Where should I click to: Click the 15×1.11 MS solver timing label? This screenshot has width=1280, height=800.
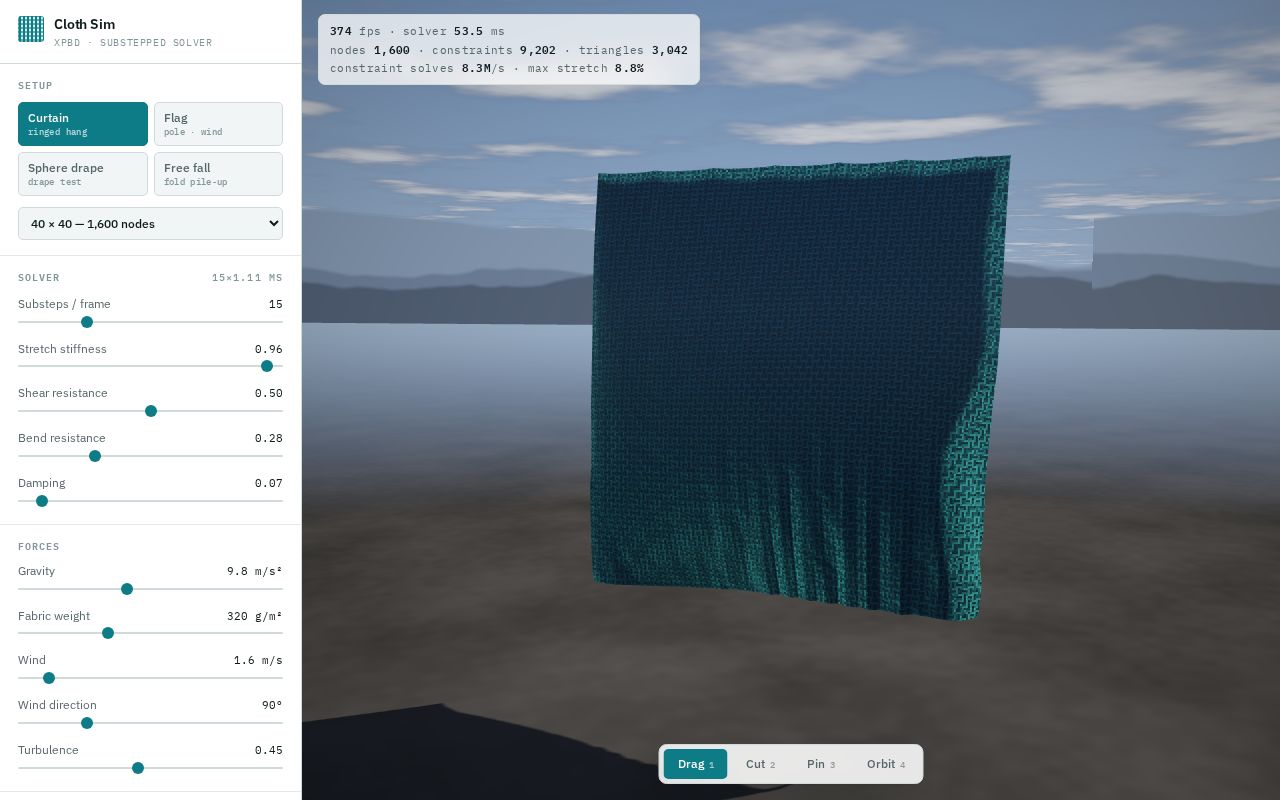tap(247, 278)
